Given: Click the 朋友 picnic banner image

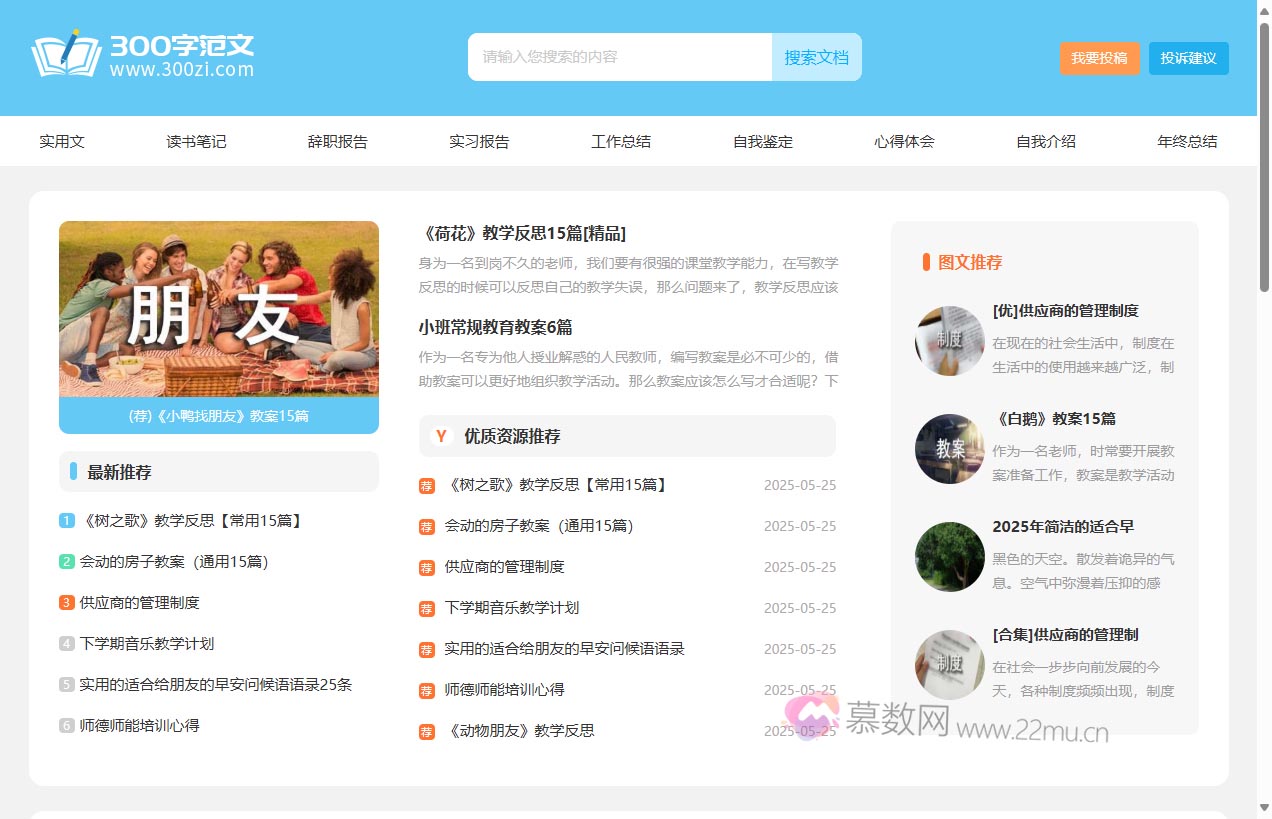Looking at the screenshot, I should [x=219, y=309].
